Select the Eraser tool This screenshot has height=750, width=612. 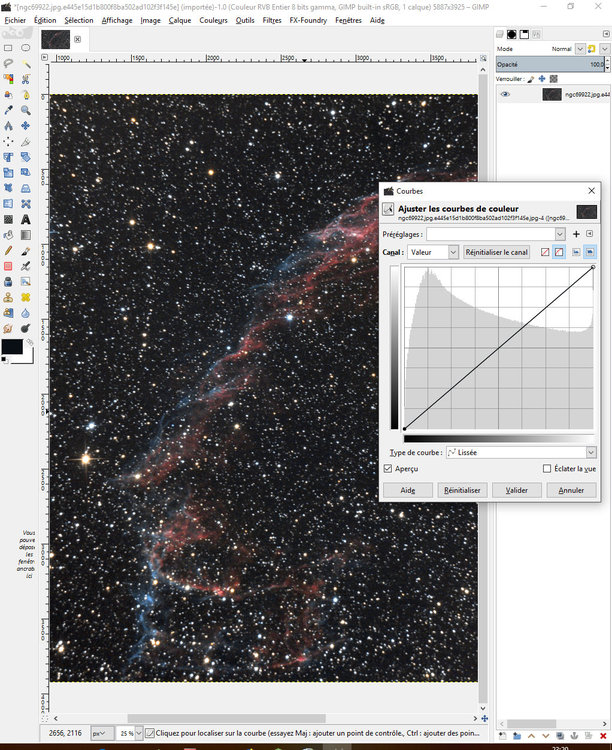[8, 266]
